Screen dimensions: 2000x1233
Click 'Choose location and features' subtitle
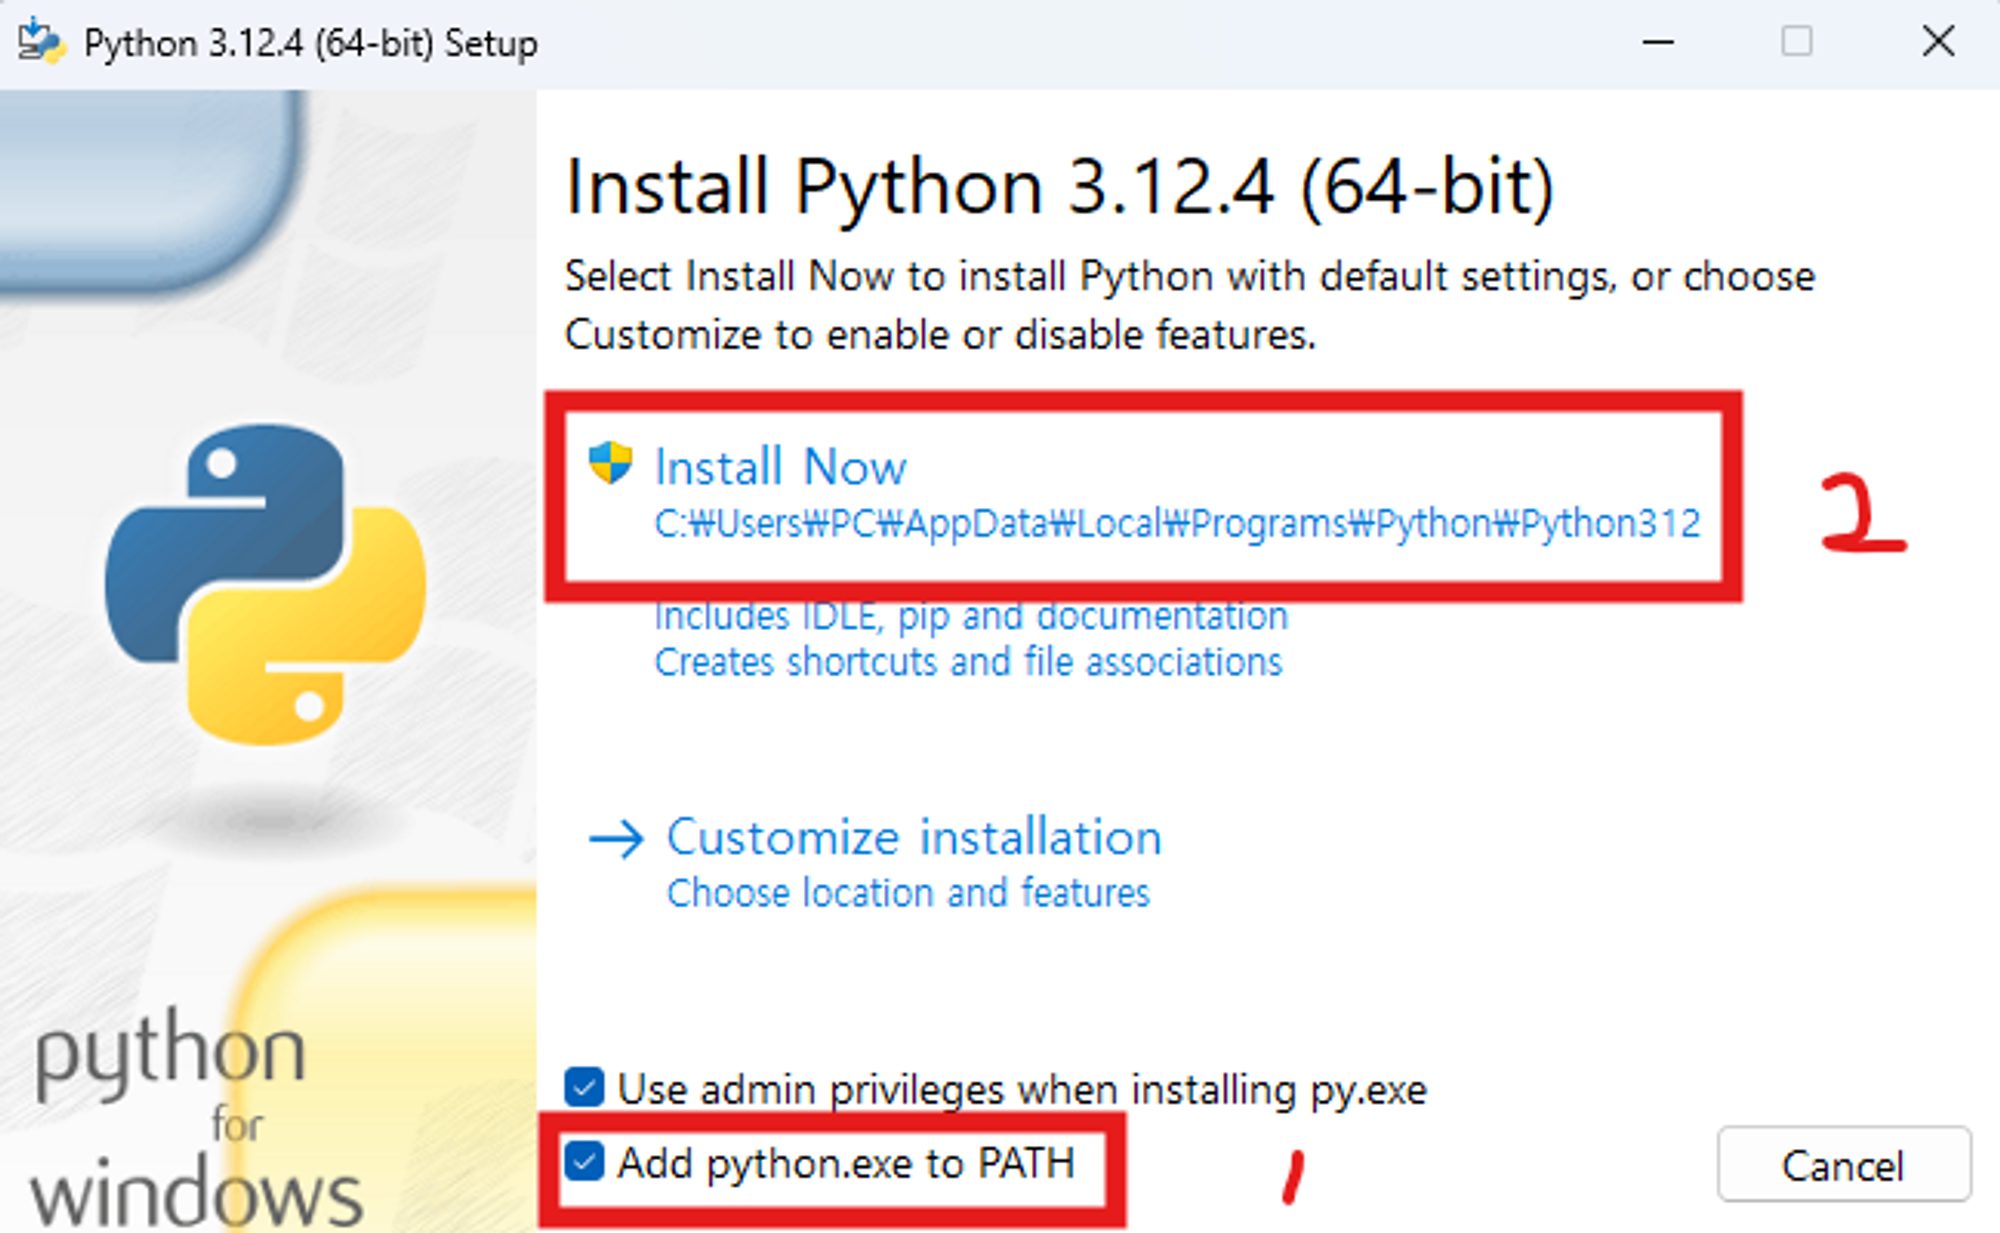click(907, 893)
